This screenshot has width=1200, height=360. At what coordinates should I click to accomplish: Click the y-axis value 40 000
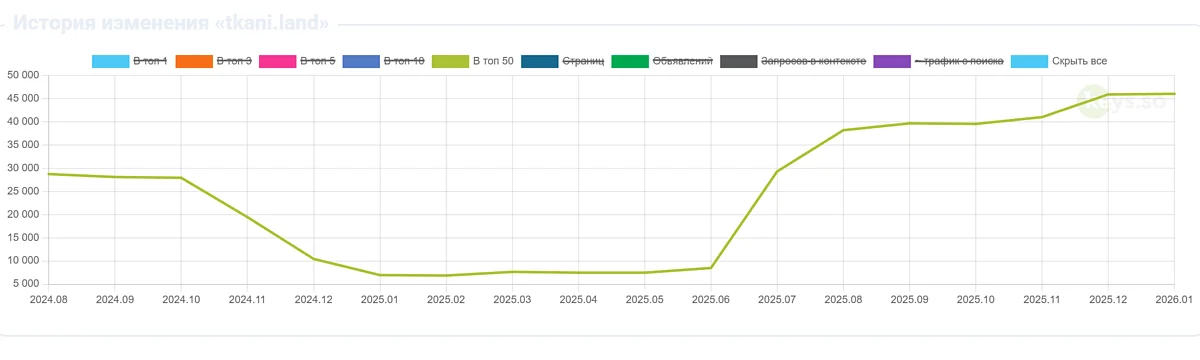[x=23, y=121]
